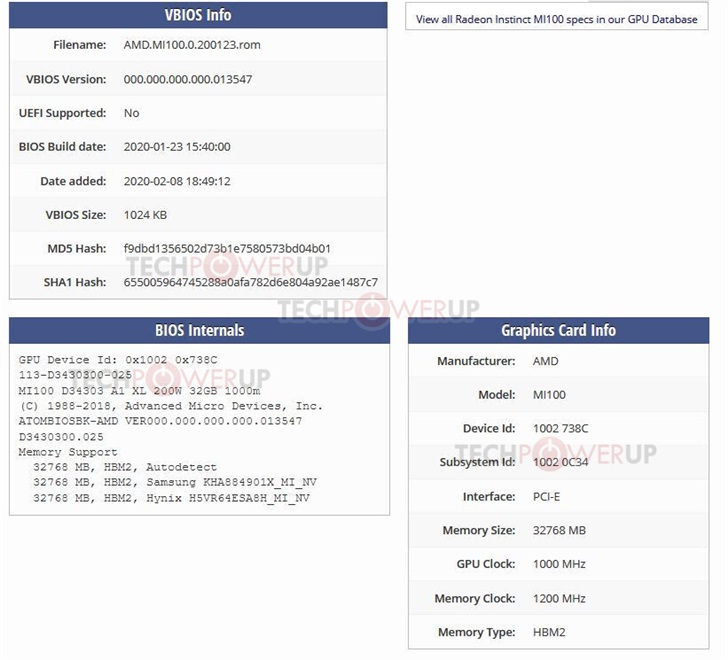Click Memory Type value HBM2
Viewport: 728px width, 660px height.
[x=549, y=632]
